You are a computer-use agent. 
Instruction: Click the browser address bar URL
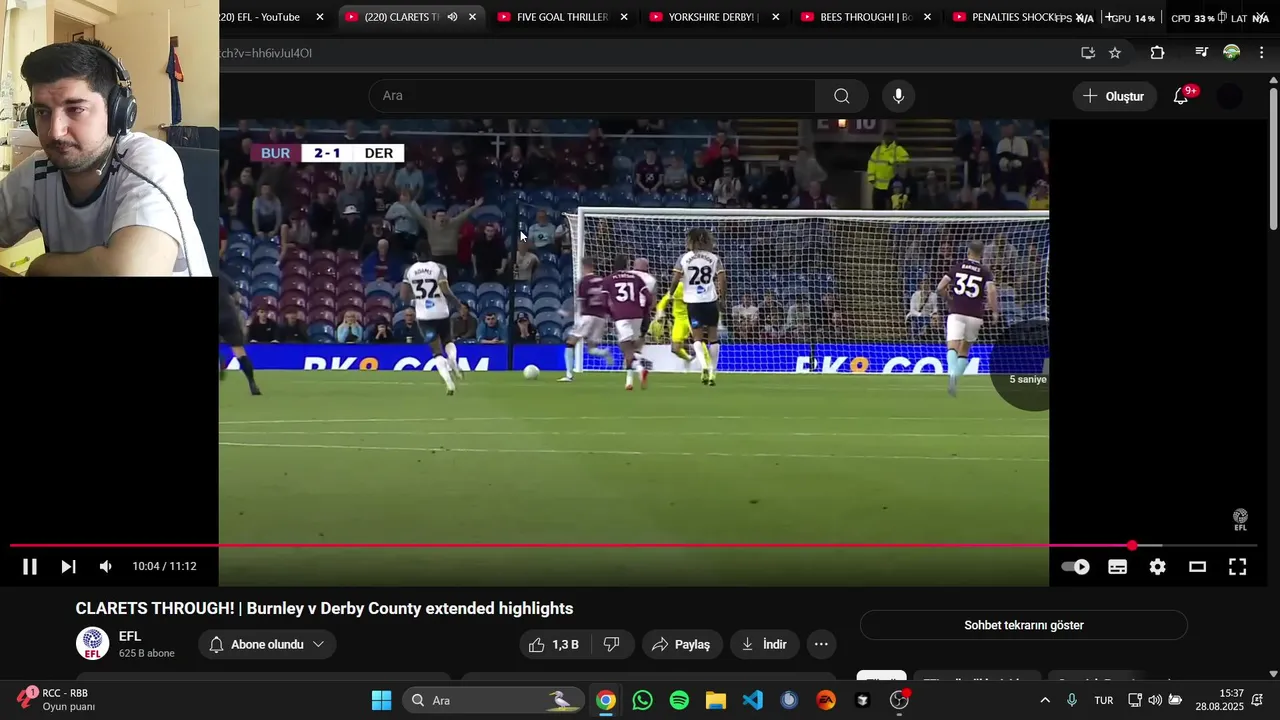pos(266,53)
